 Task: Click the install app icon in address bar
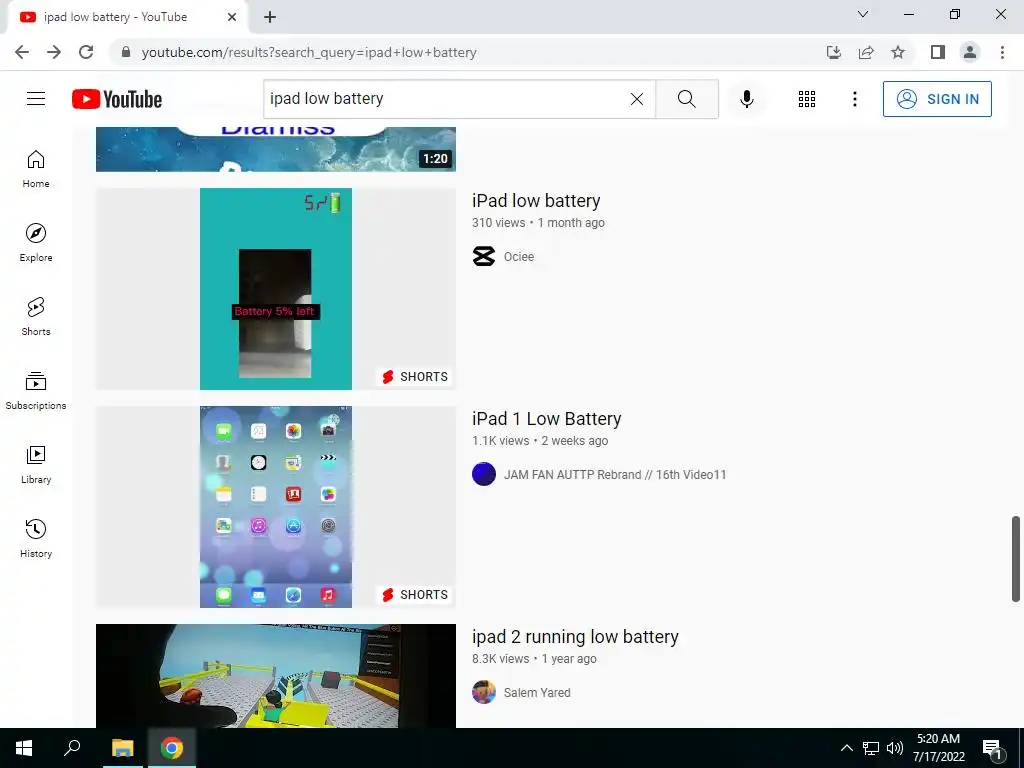click(x=833, y=52)
